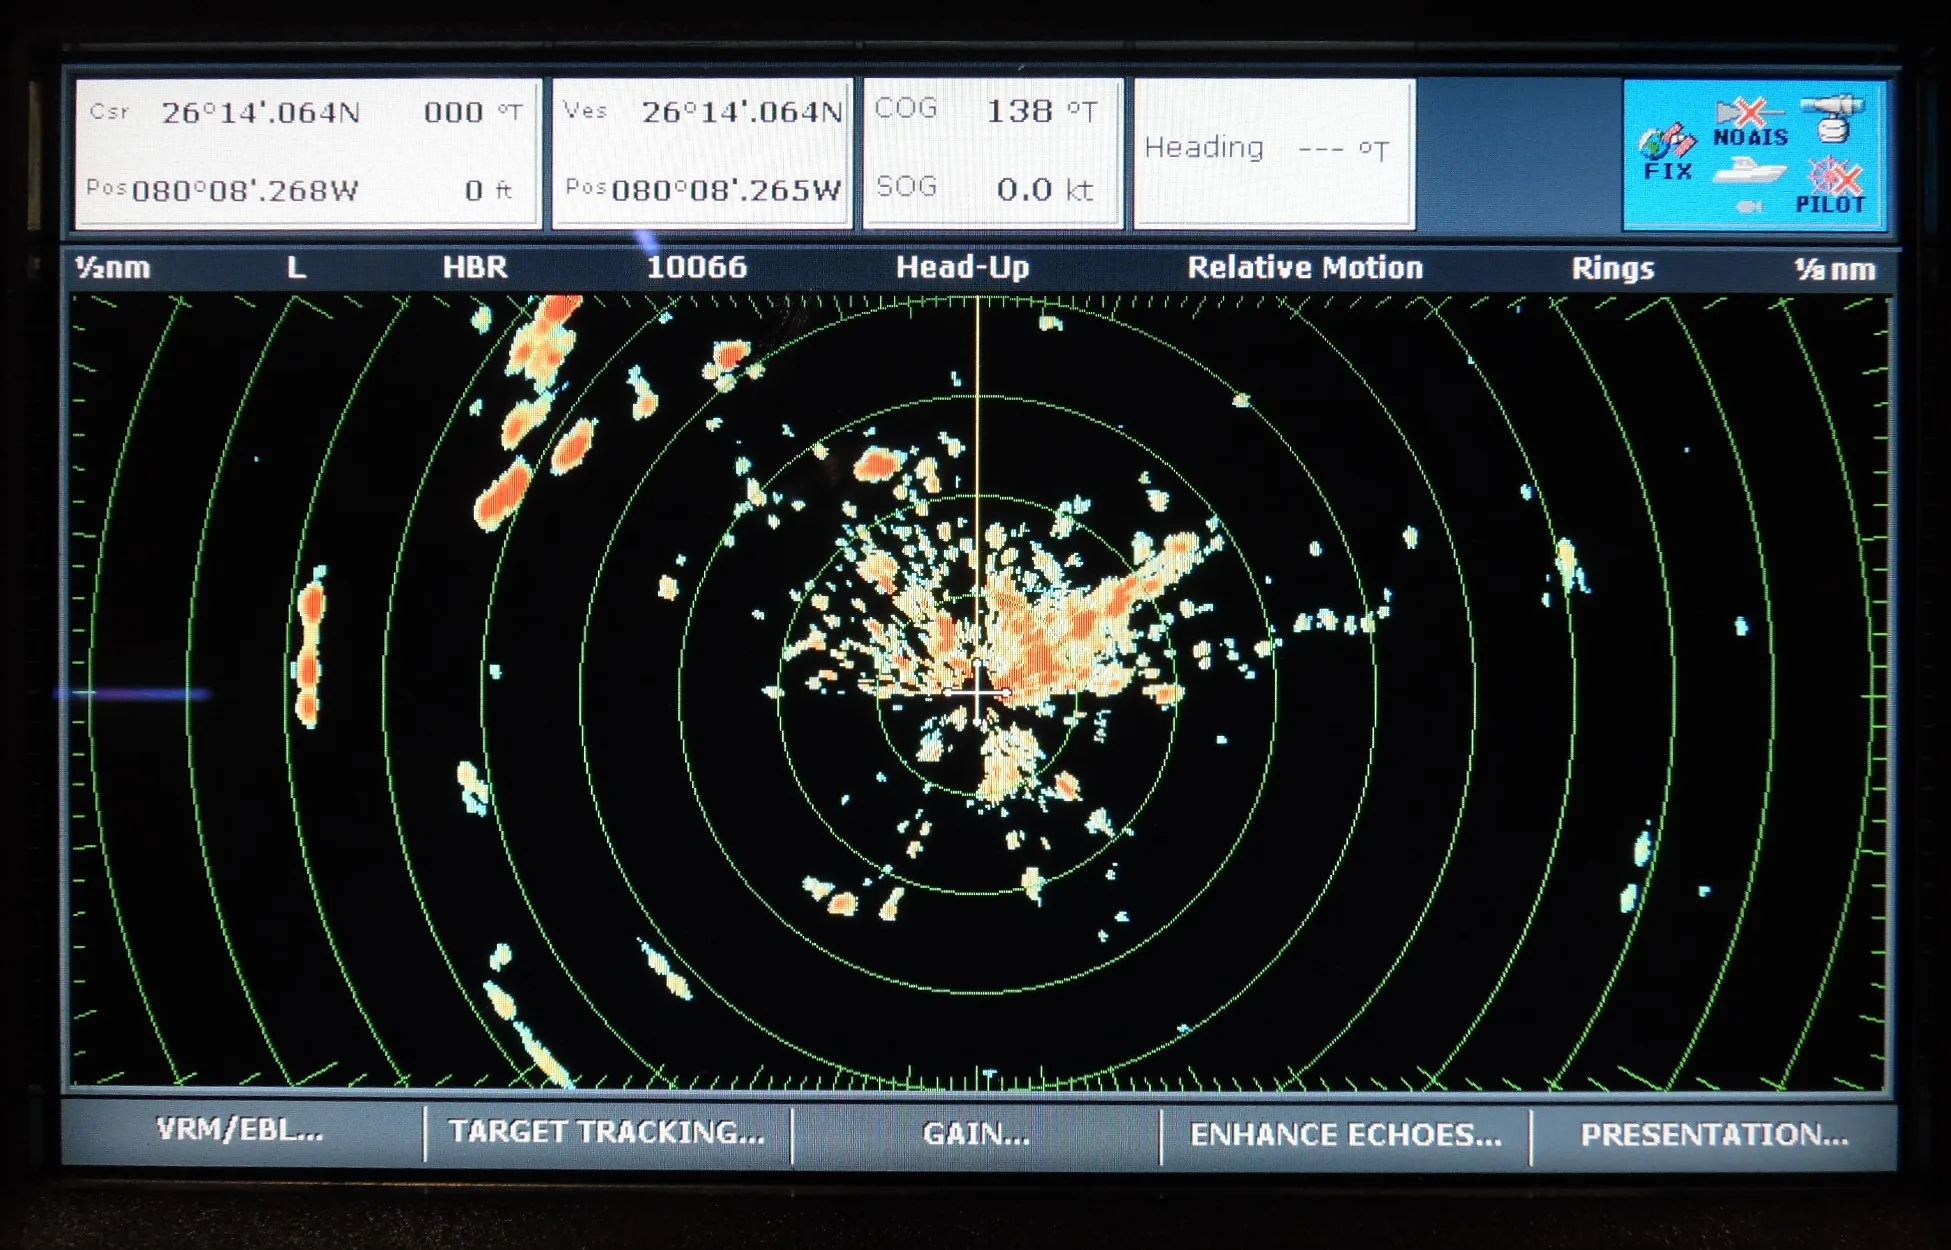
Task: Expand the ½nm range indicator
Action: pos(113,267)
